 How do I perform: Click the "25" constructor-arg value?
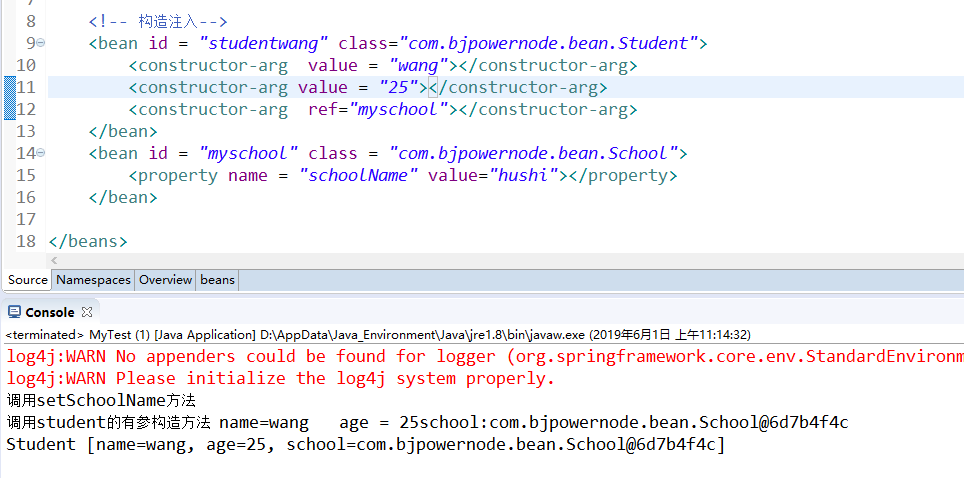(399, 87)
